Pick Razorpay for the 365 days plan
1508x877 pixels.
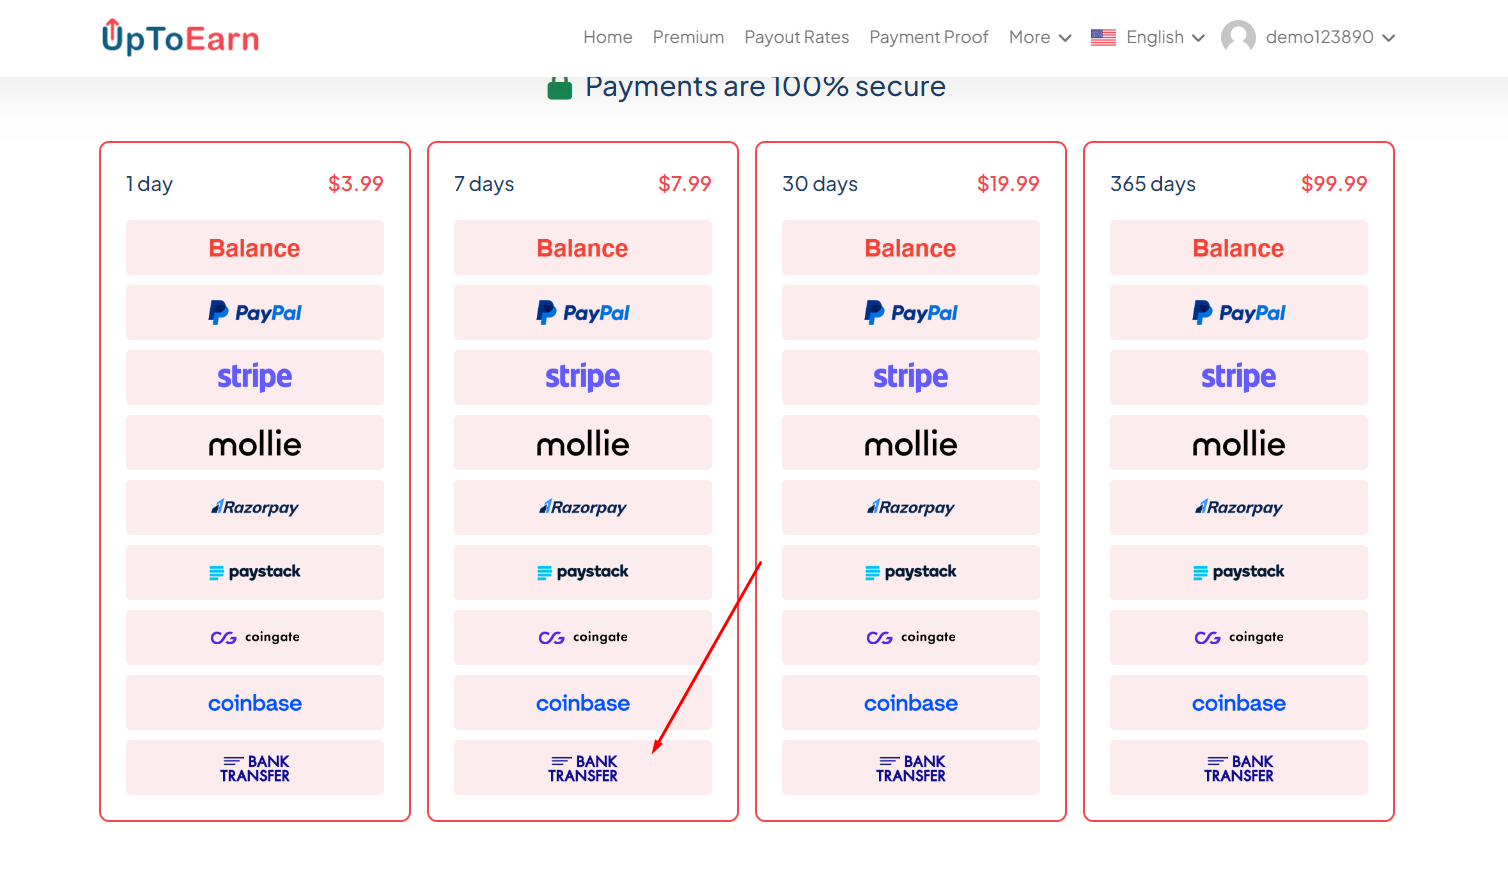point(1239,507)
